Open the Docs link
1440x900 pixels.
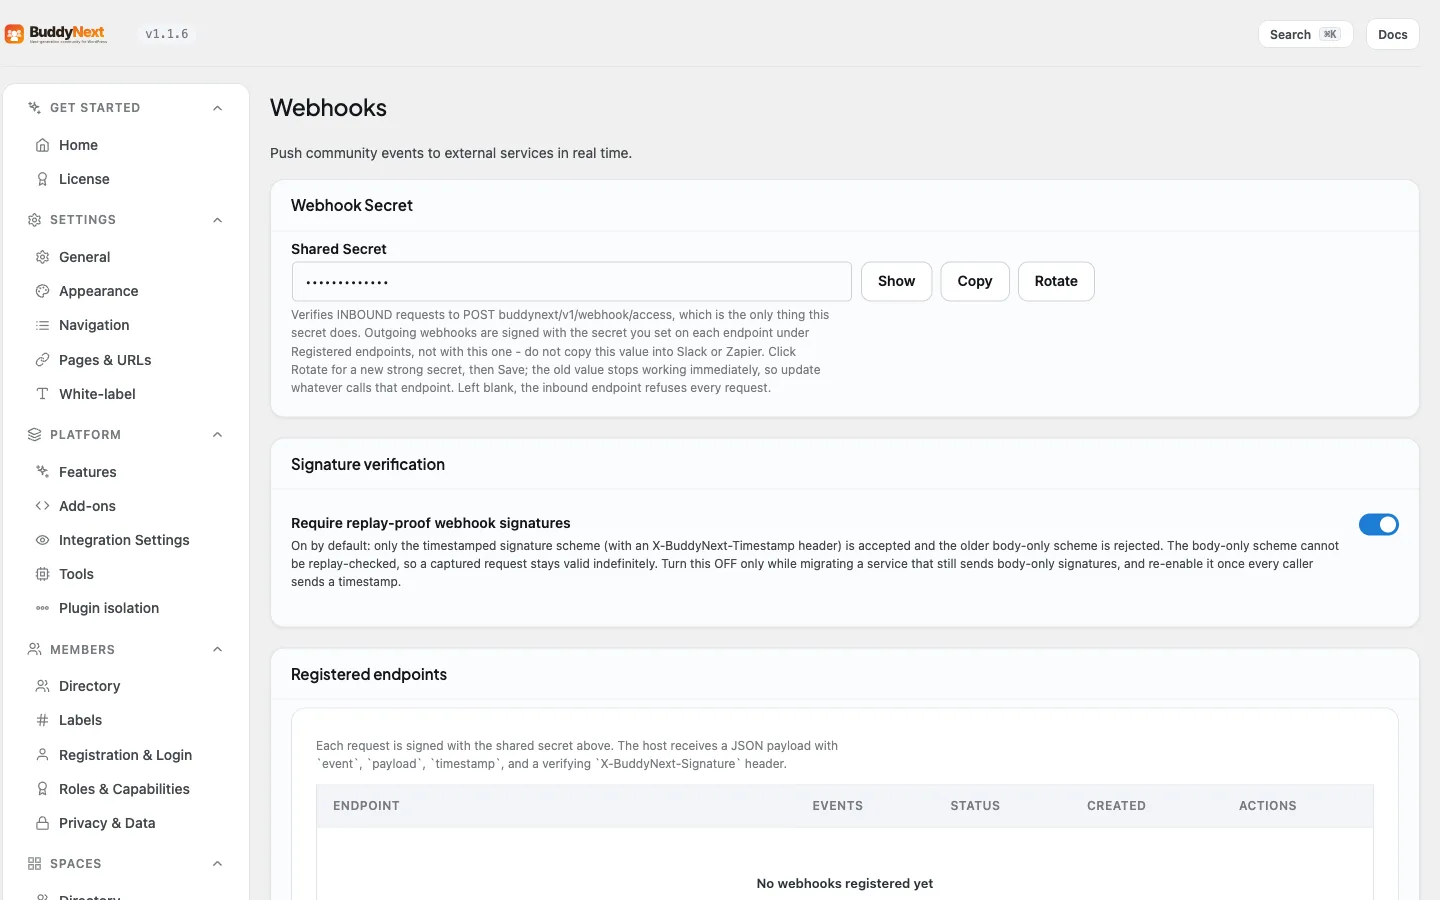[x=1392, y=34]
